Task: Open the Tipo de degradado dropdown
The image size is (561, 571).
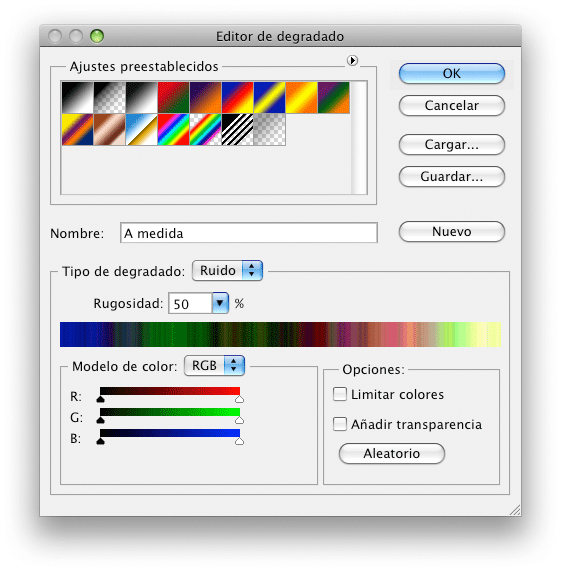Action: click(227, 271)
